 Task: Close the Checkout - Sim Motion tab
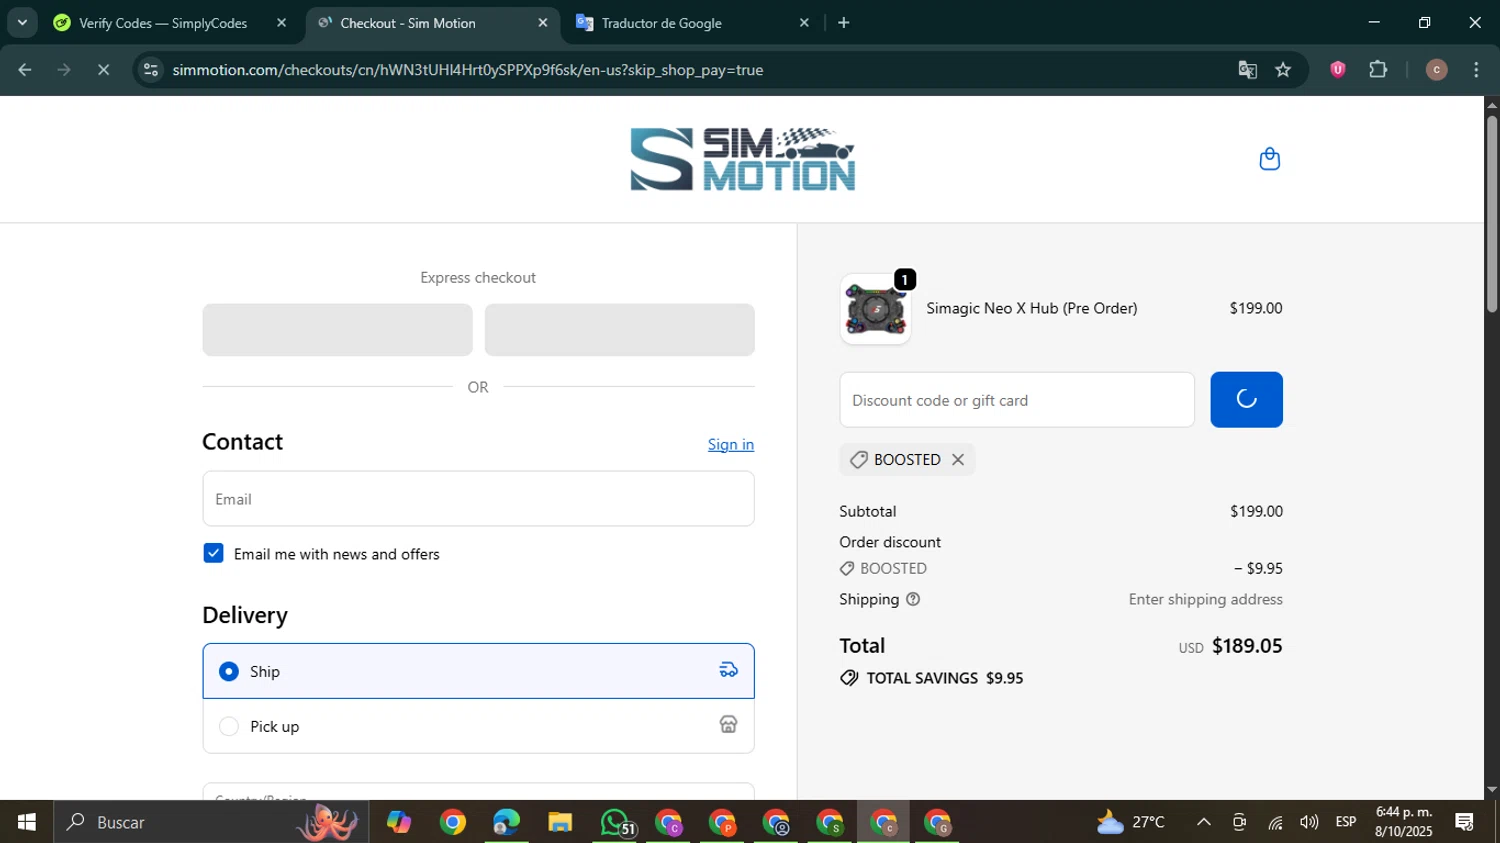(543, 23)
